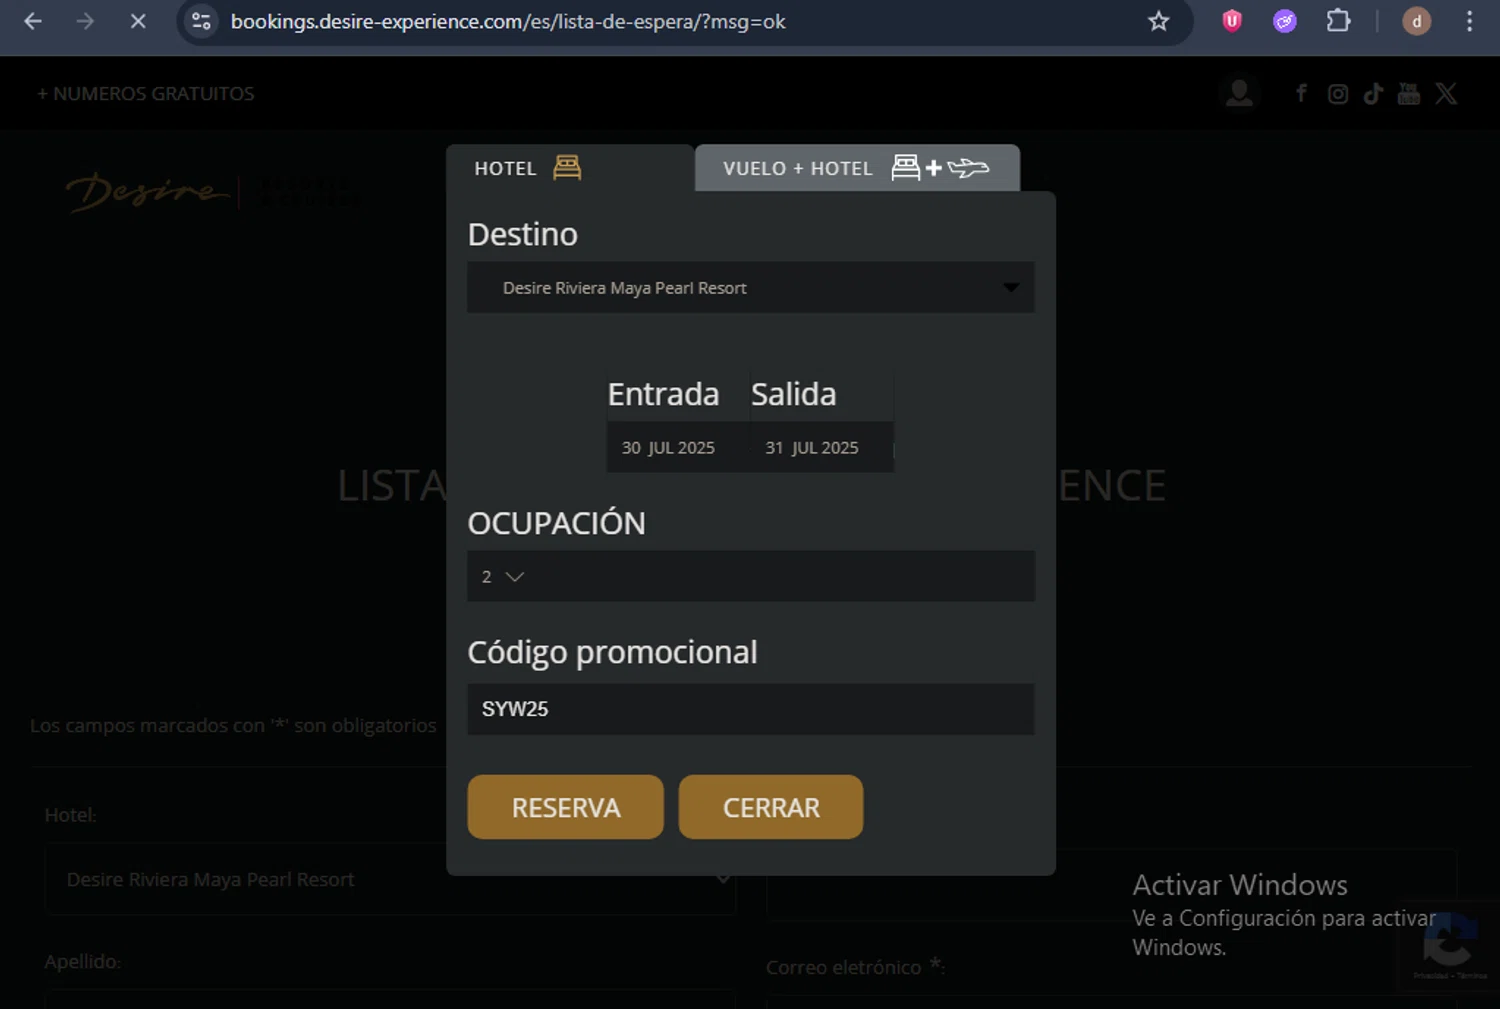This screenshot has width=1500, height=1009.
Task: Click the Código promocional label
Action: (x=613, y=652)
